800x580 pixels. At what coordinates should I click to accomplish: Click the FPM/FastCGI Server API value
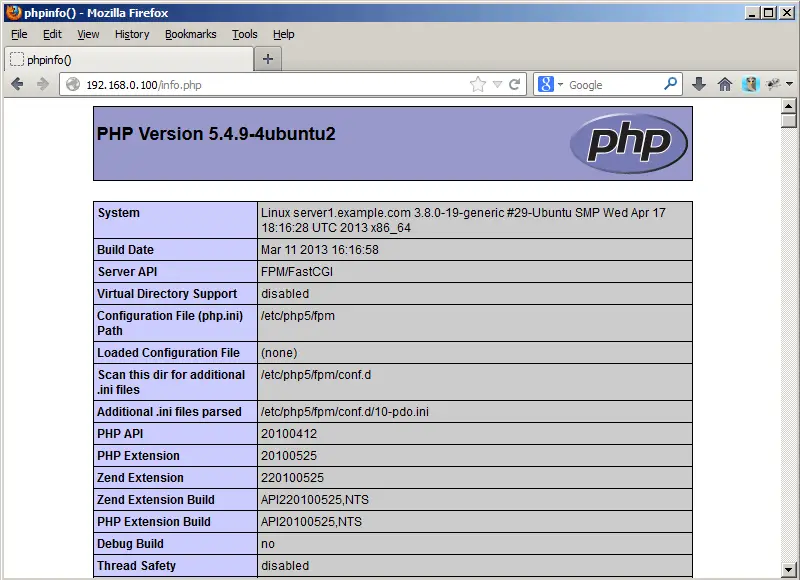click(x=296, y=271)
